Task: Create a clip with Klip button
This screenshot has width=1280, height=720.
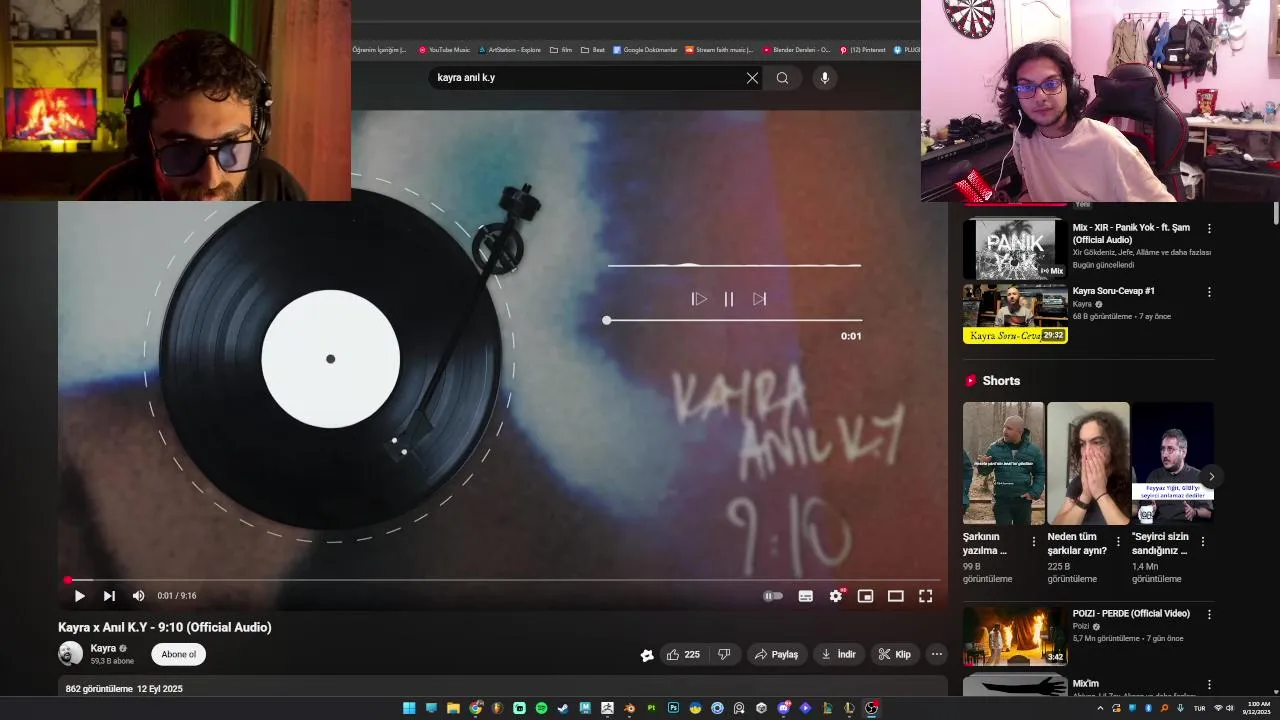Action: point(894,655)
